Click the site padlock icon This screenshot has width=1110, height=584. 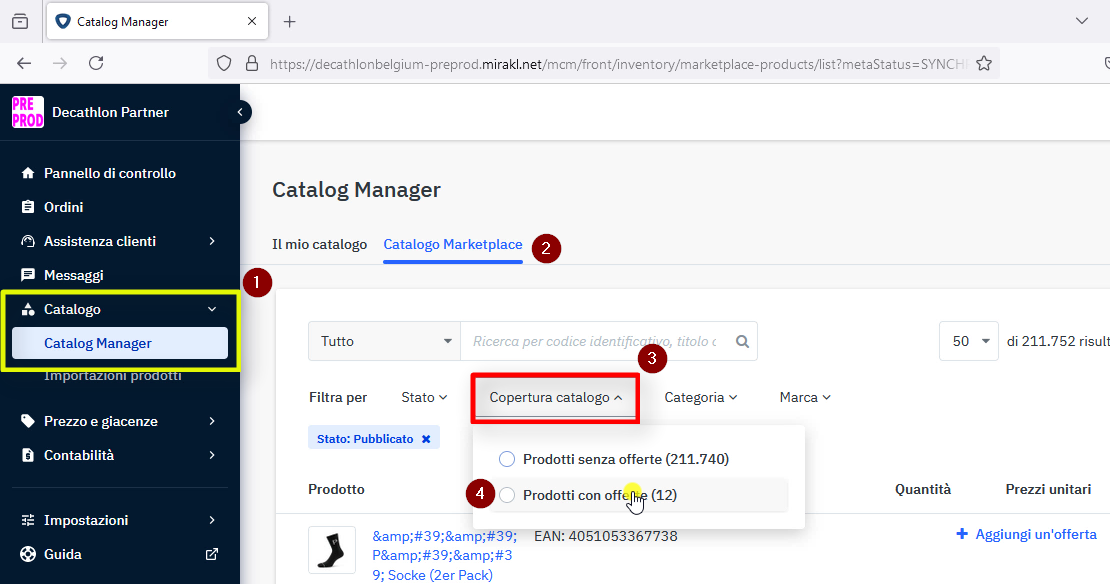[251, 64]
